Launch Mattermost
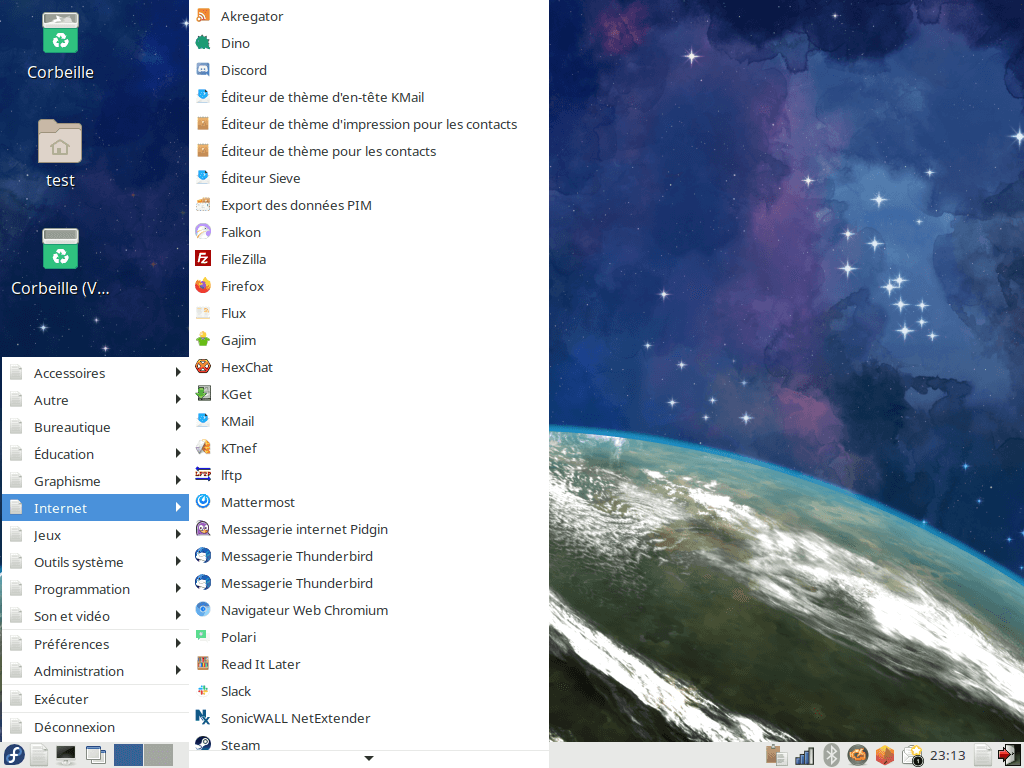Image resolution: width=1024 pixels, height=768 pixels. [x=368, y=502]
